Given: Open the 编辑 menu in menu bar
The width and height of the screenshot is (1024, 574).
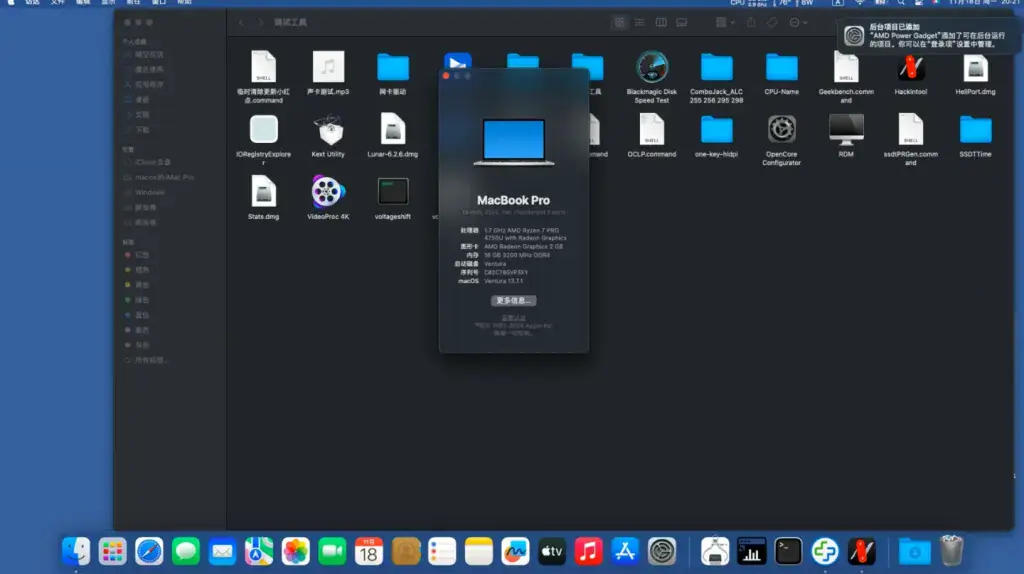Looking at the screenshot, I should point(83,3).
